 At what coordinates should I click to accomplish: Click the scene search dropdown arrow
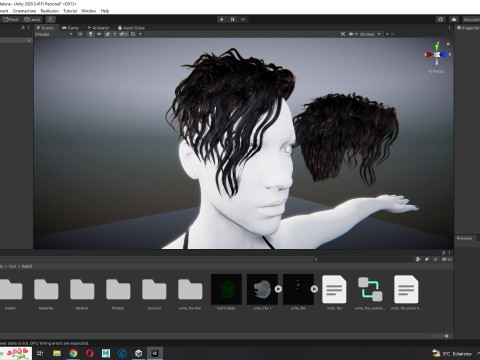pos(387,34)
